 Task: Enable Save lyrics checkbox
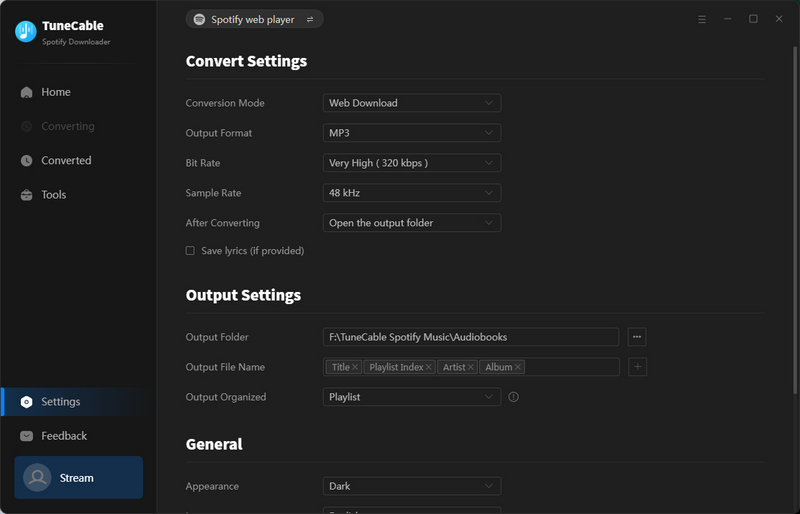tap(190, 251)
